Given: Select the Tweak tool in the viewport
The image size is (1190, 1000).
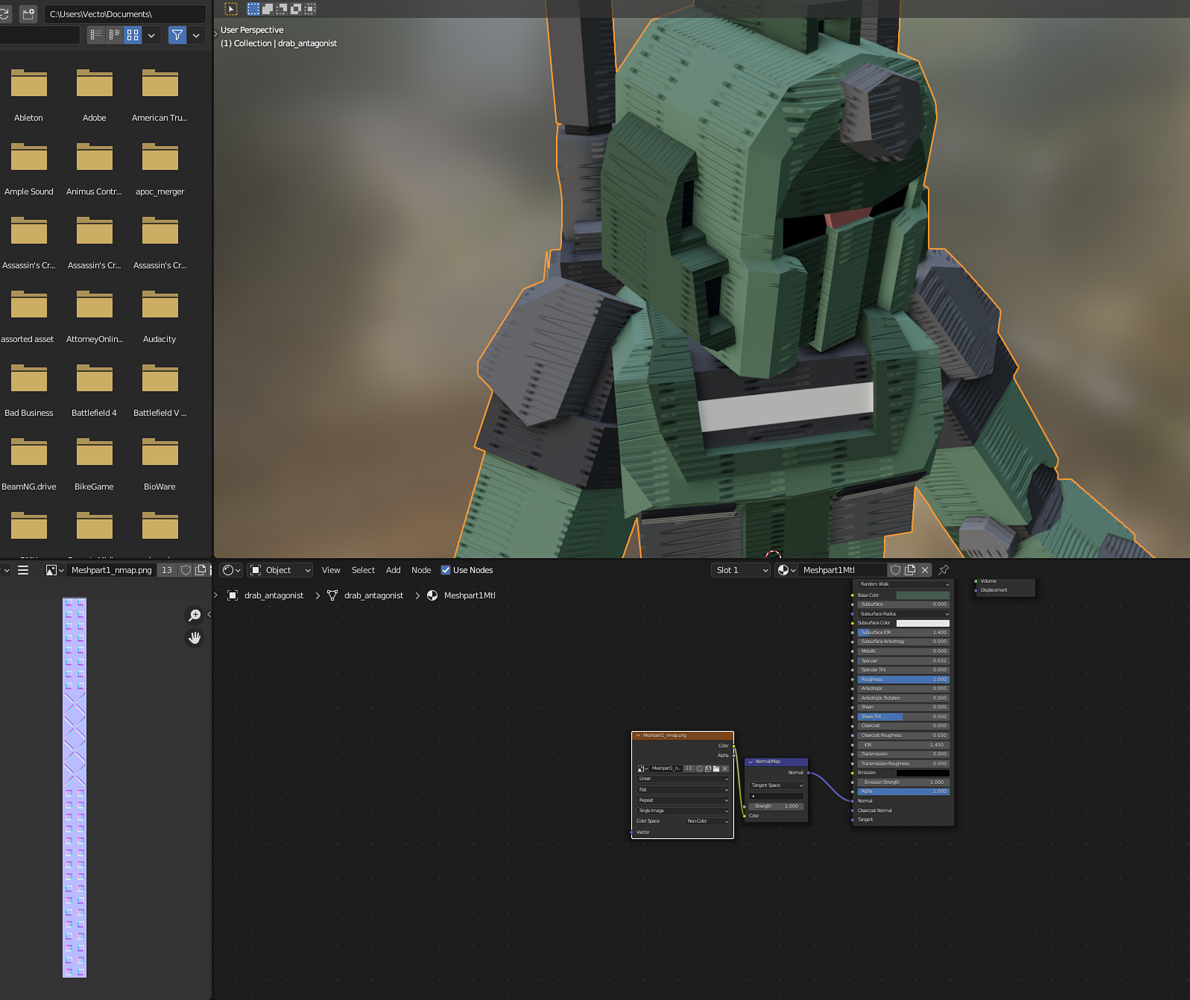Looking at the screenshot, I should [x=230, y=8].
